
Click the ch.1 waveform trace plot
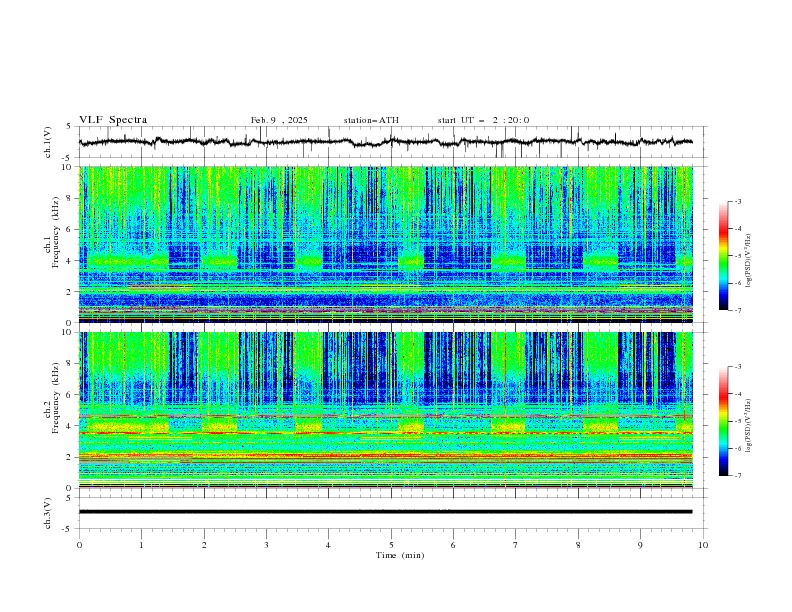click(386, 142)
